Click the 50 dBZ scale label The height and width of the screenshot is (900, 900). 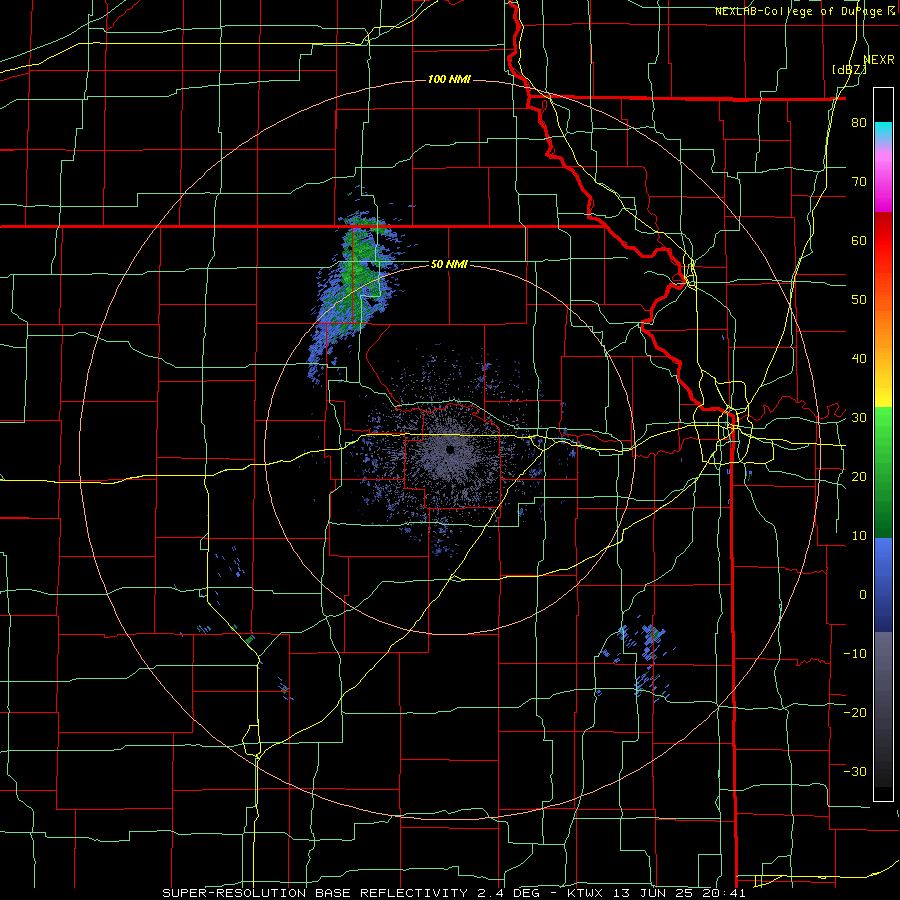[x=859, y=300]
